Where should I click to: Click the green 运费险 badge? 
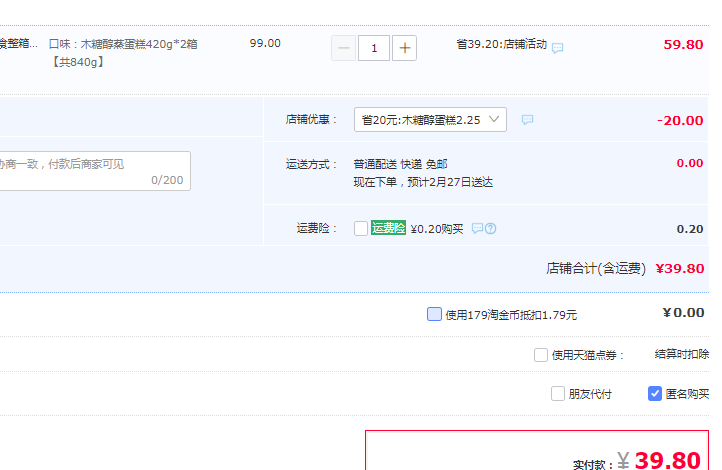(x=388, y=228)
